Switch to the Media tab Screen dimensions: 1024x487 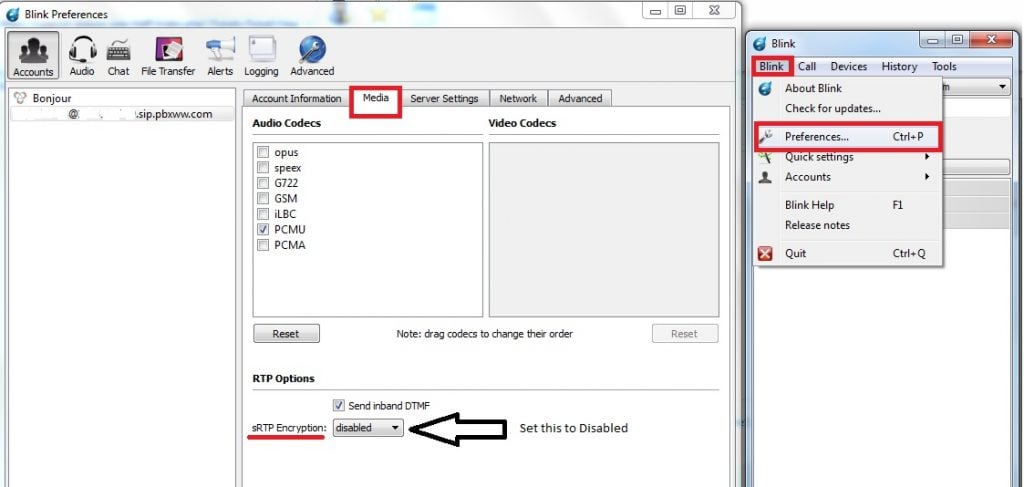pyautogui.click(x=376, y=99)
